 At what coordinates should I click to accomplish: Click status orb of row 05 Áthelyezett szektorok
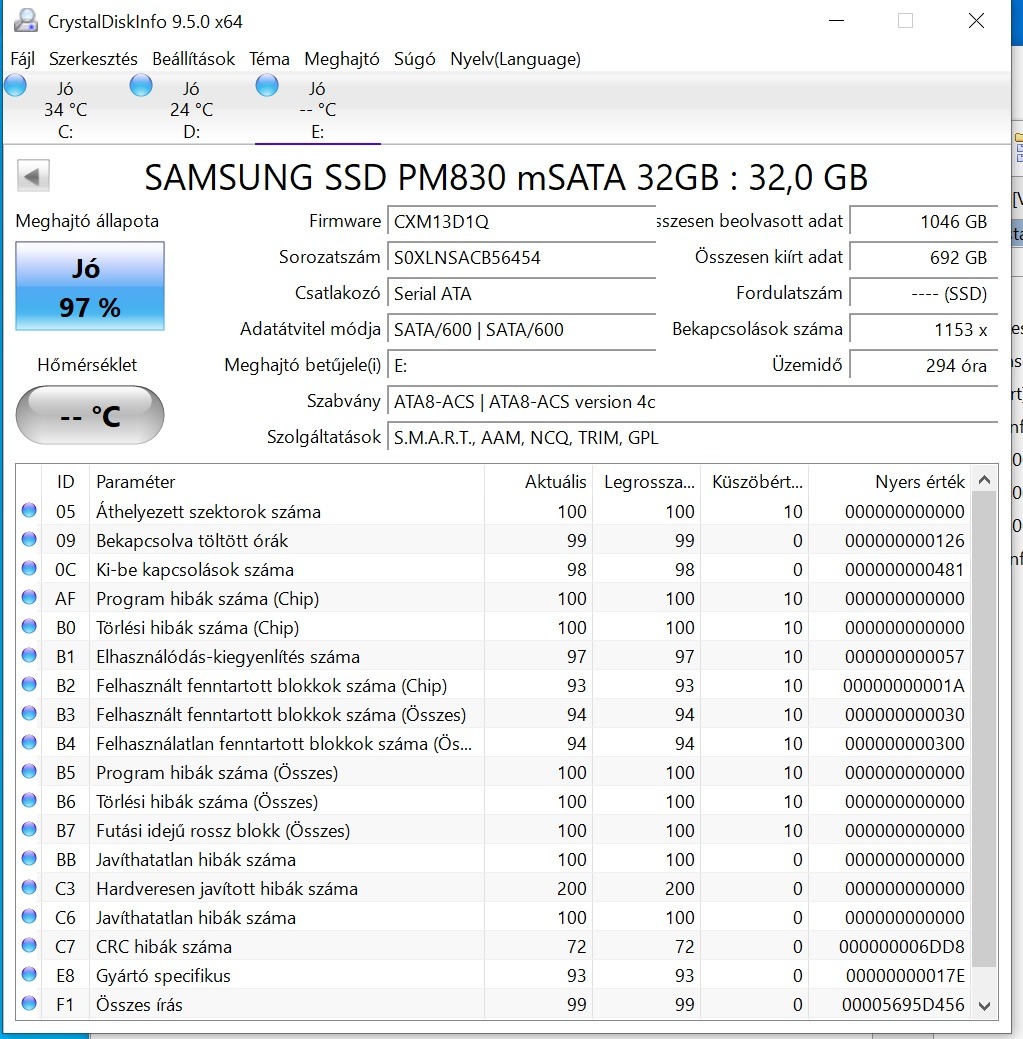point(29,510)
